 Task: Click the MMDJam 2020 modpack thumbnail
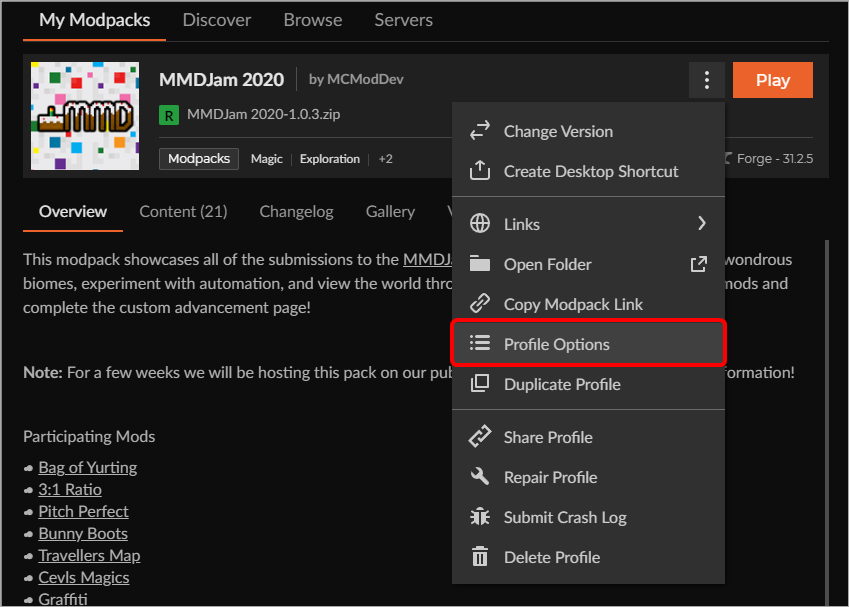[85, 116]
